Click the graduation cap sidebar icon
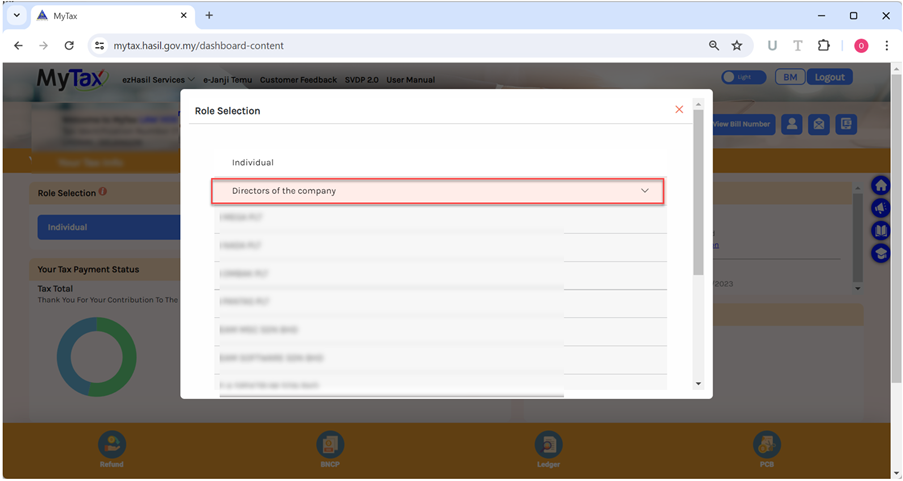 point(881,253)
